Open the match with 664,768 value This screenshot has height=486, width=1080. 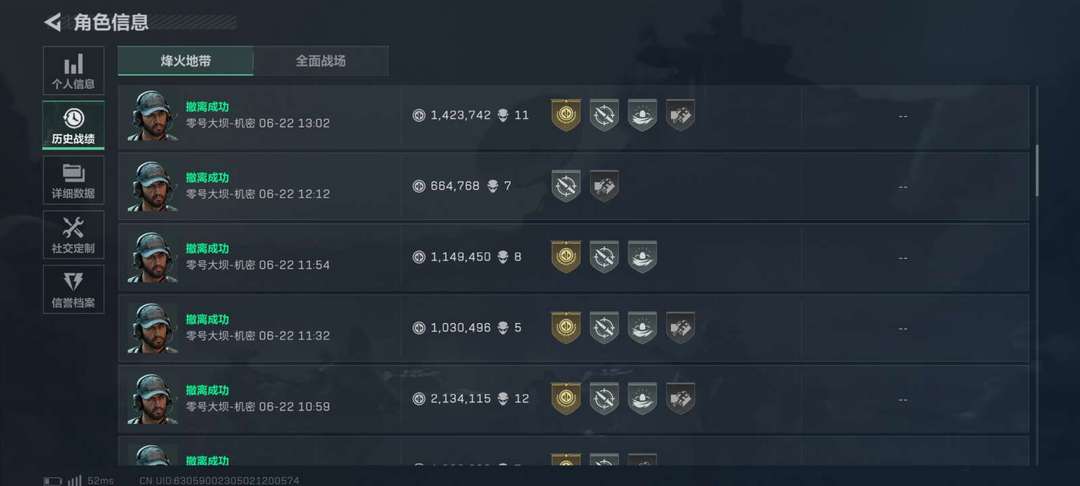click(573, 187)
